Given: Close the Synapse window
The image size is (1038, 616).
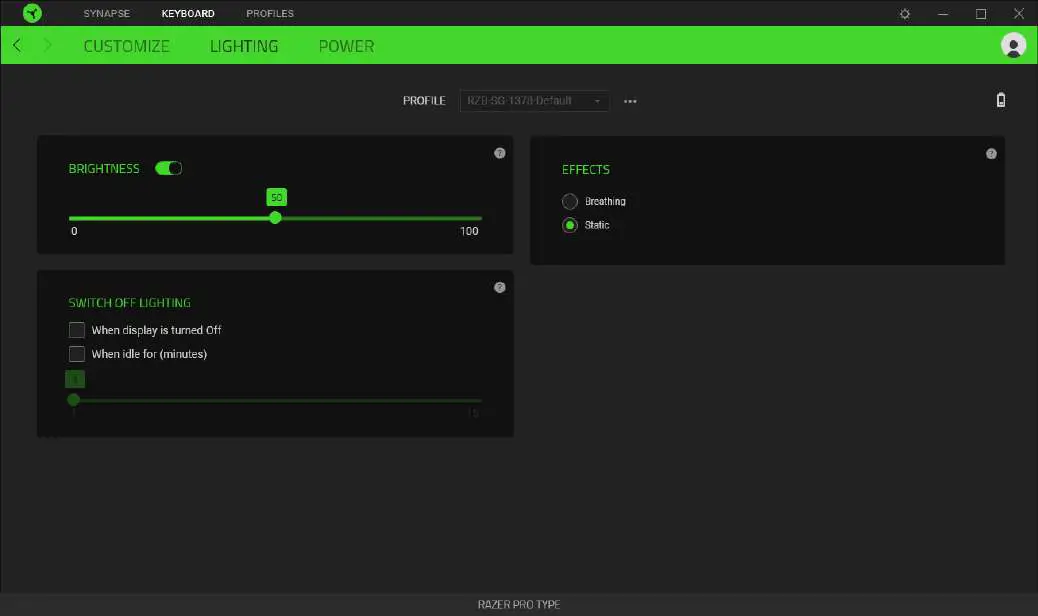Looking at the screenshot, I should pos(1019,13).
